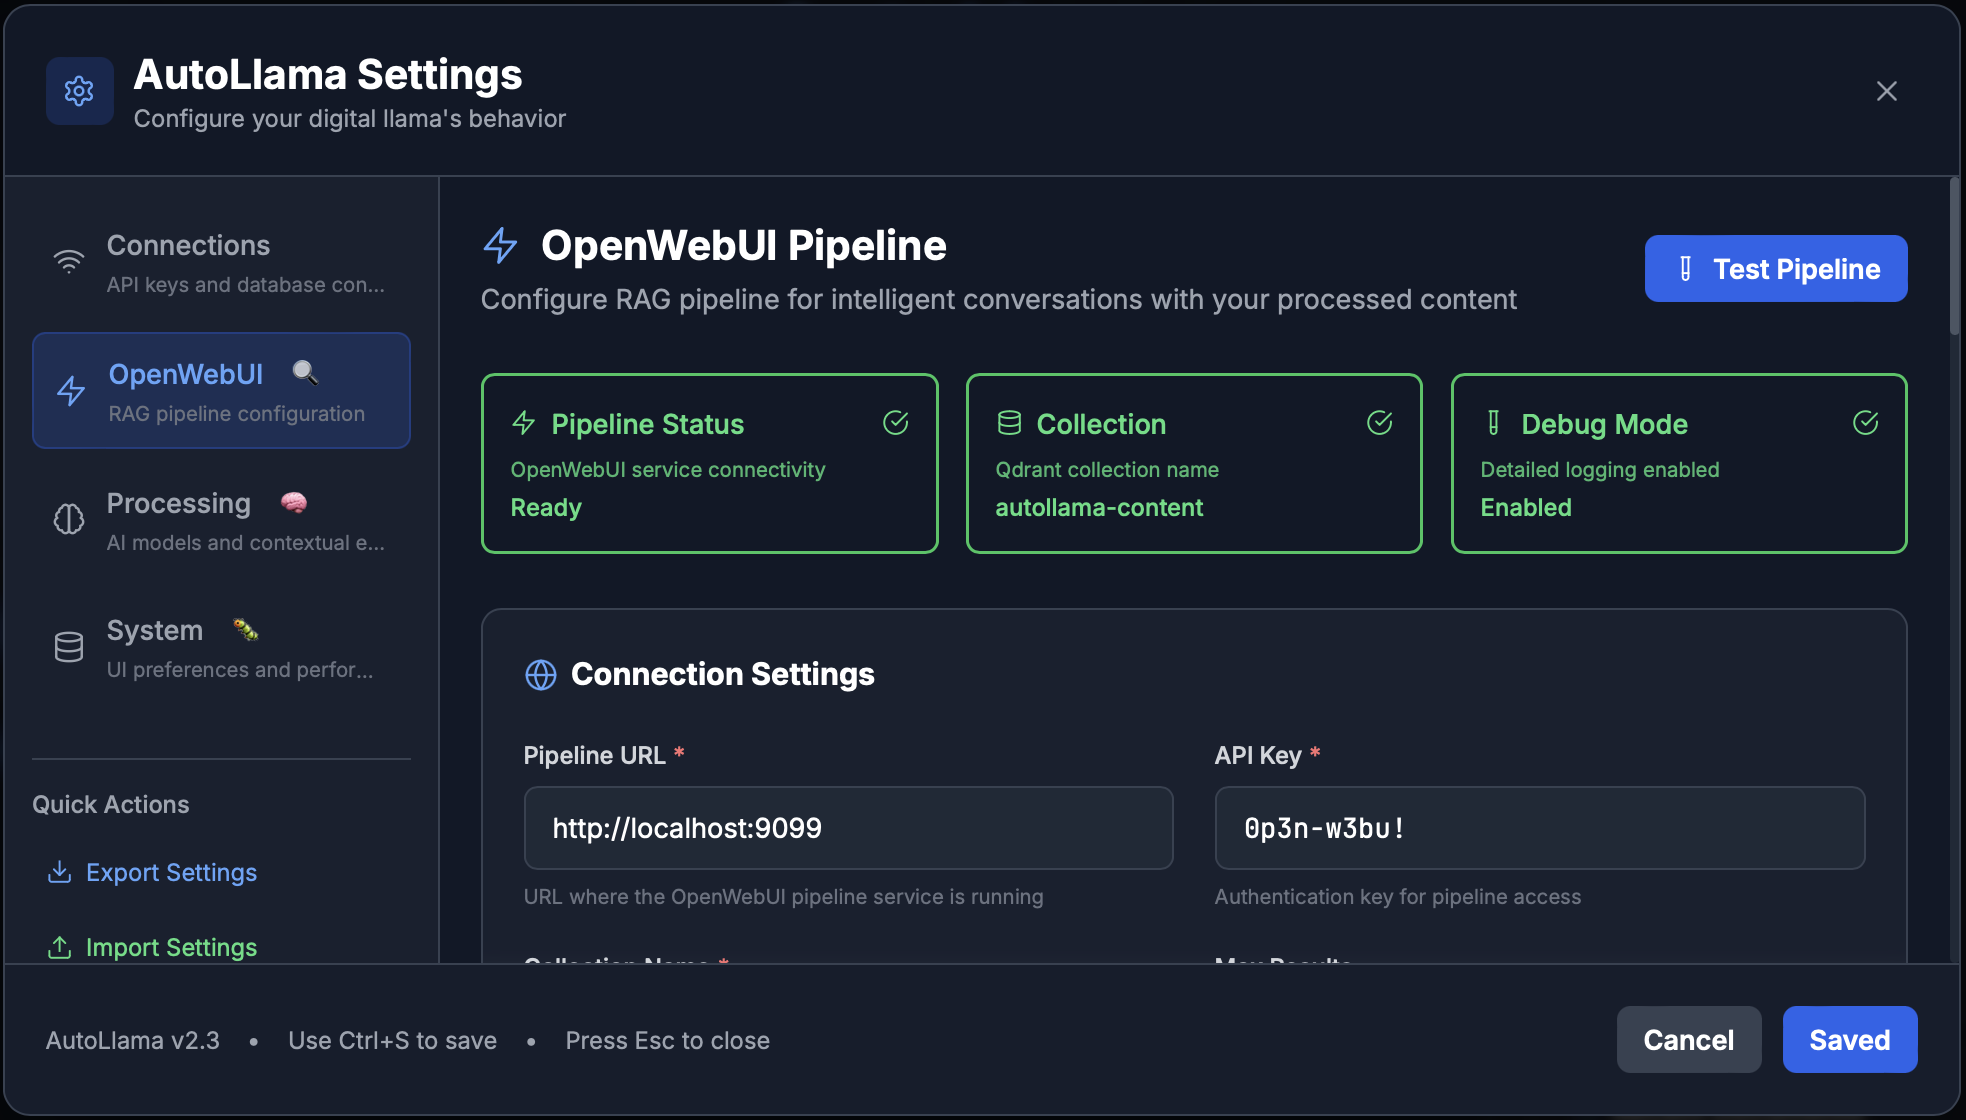
Task: Click the 'Enabled' debug status text
Action: pyautogui.click(x=1526, y=507)
